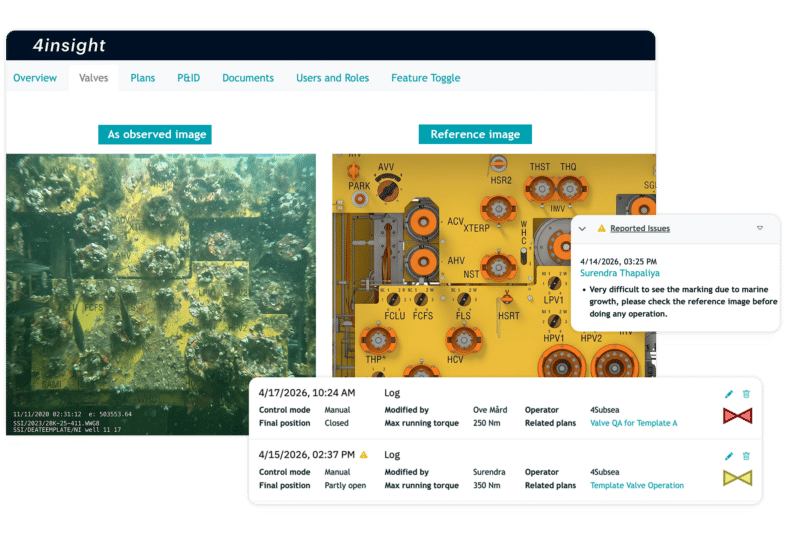796x537 pixels.
Task: Click the THP valve on reference image
Action: point(378,340)
